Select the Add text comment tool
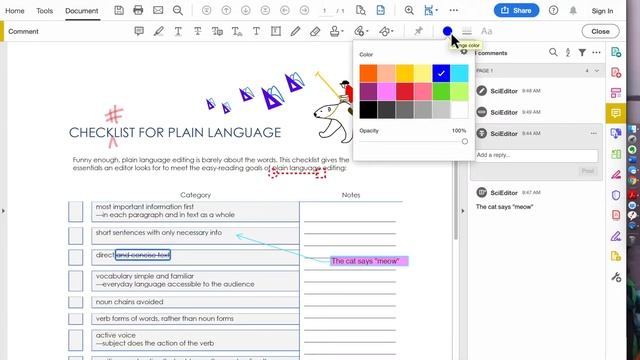The image size is (640, 360). tap(256, 31)
